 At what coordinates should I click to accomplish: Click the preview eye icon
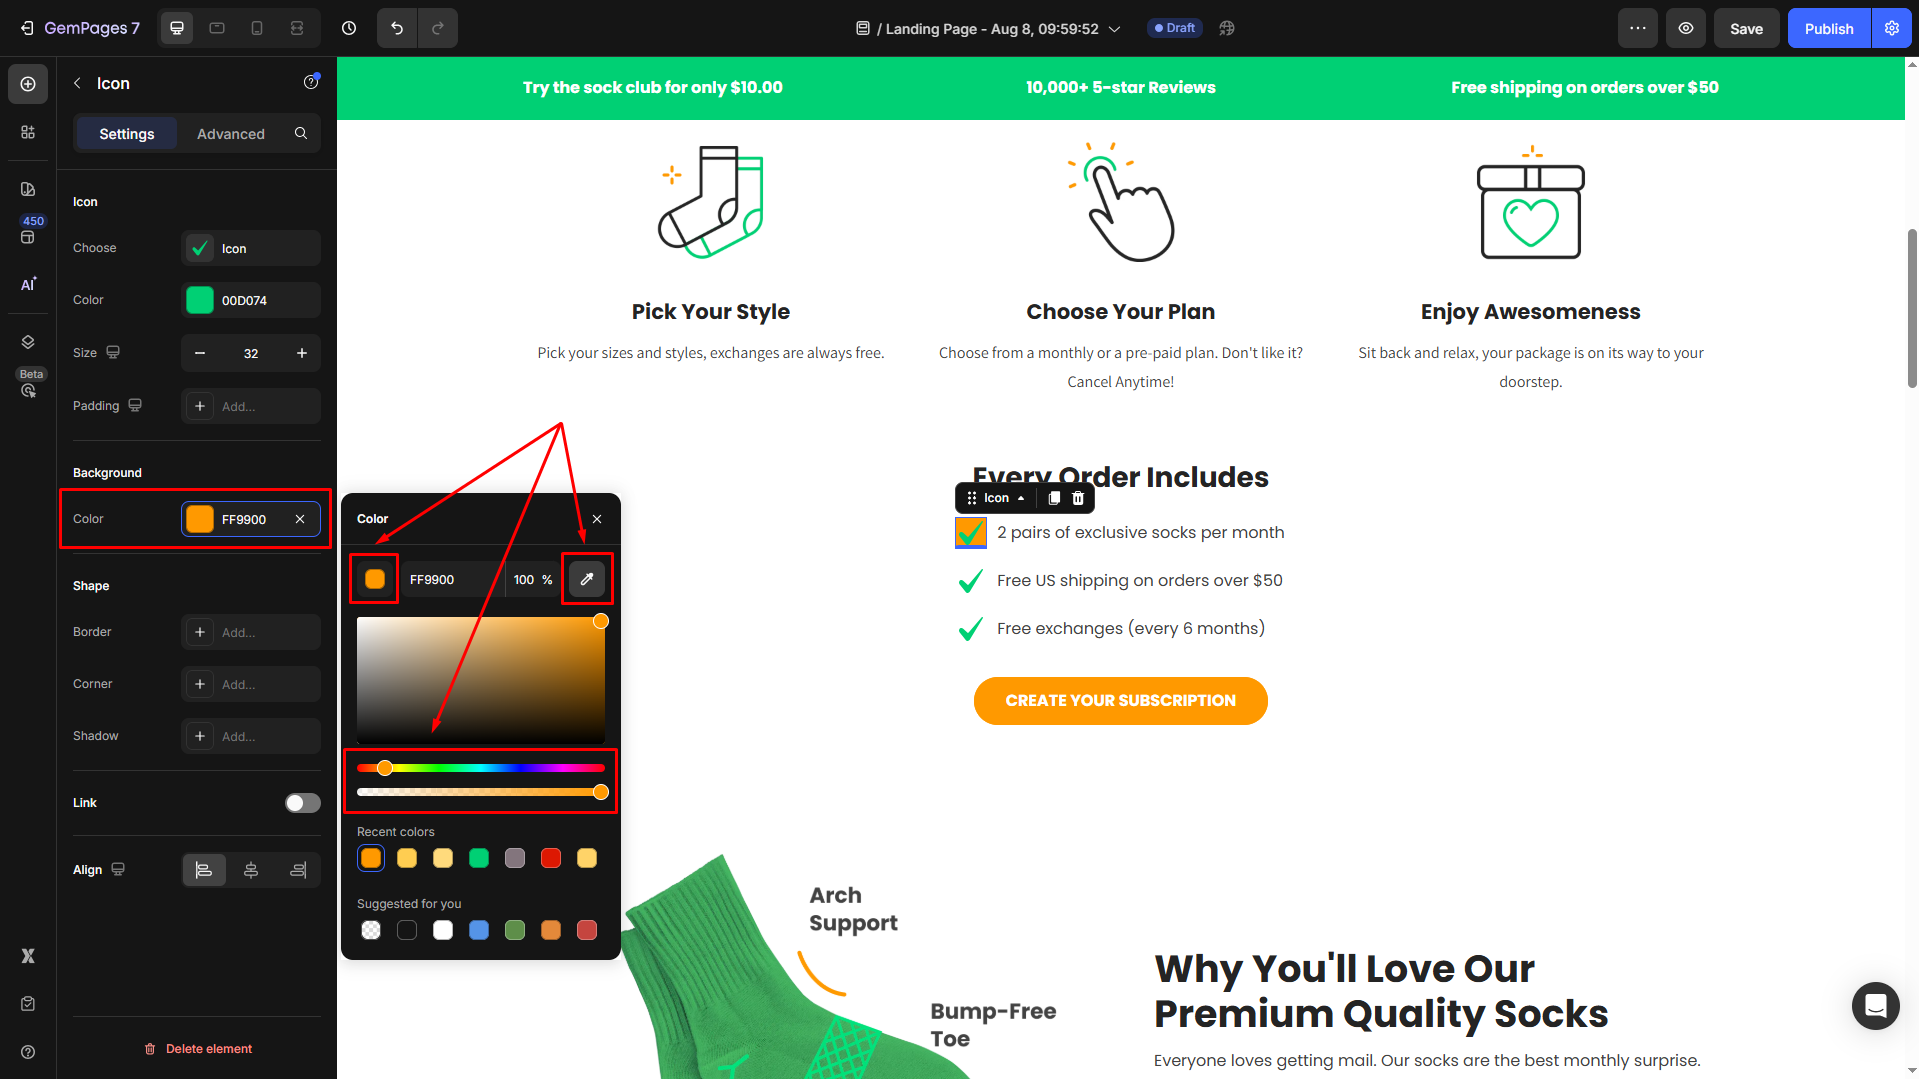coord(1686,28)
